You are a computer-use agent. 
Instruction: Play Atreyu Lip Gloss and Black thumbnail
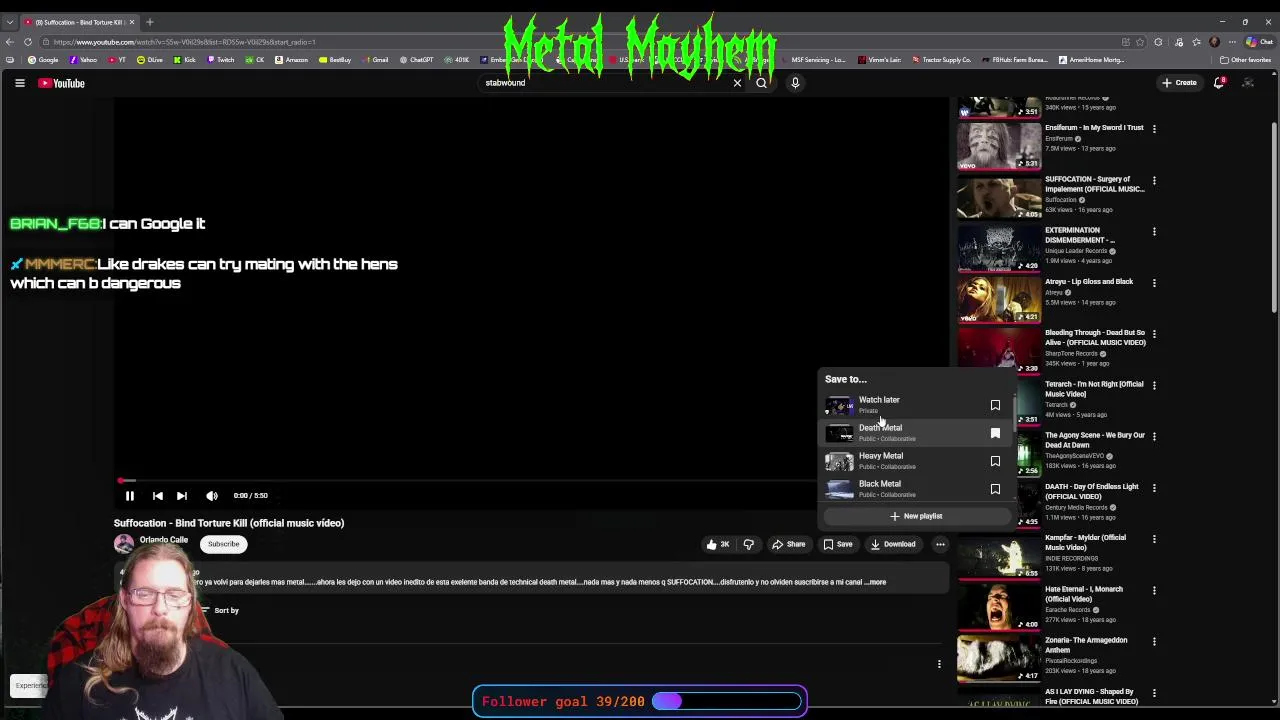999,300
